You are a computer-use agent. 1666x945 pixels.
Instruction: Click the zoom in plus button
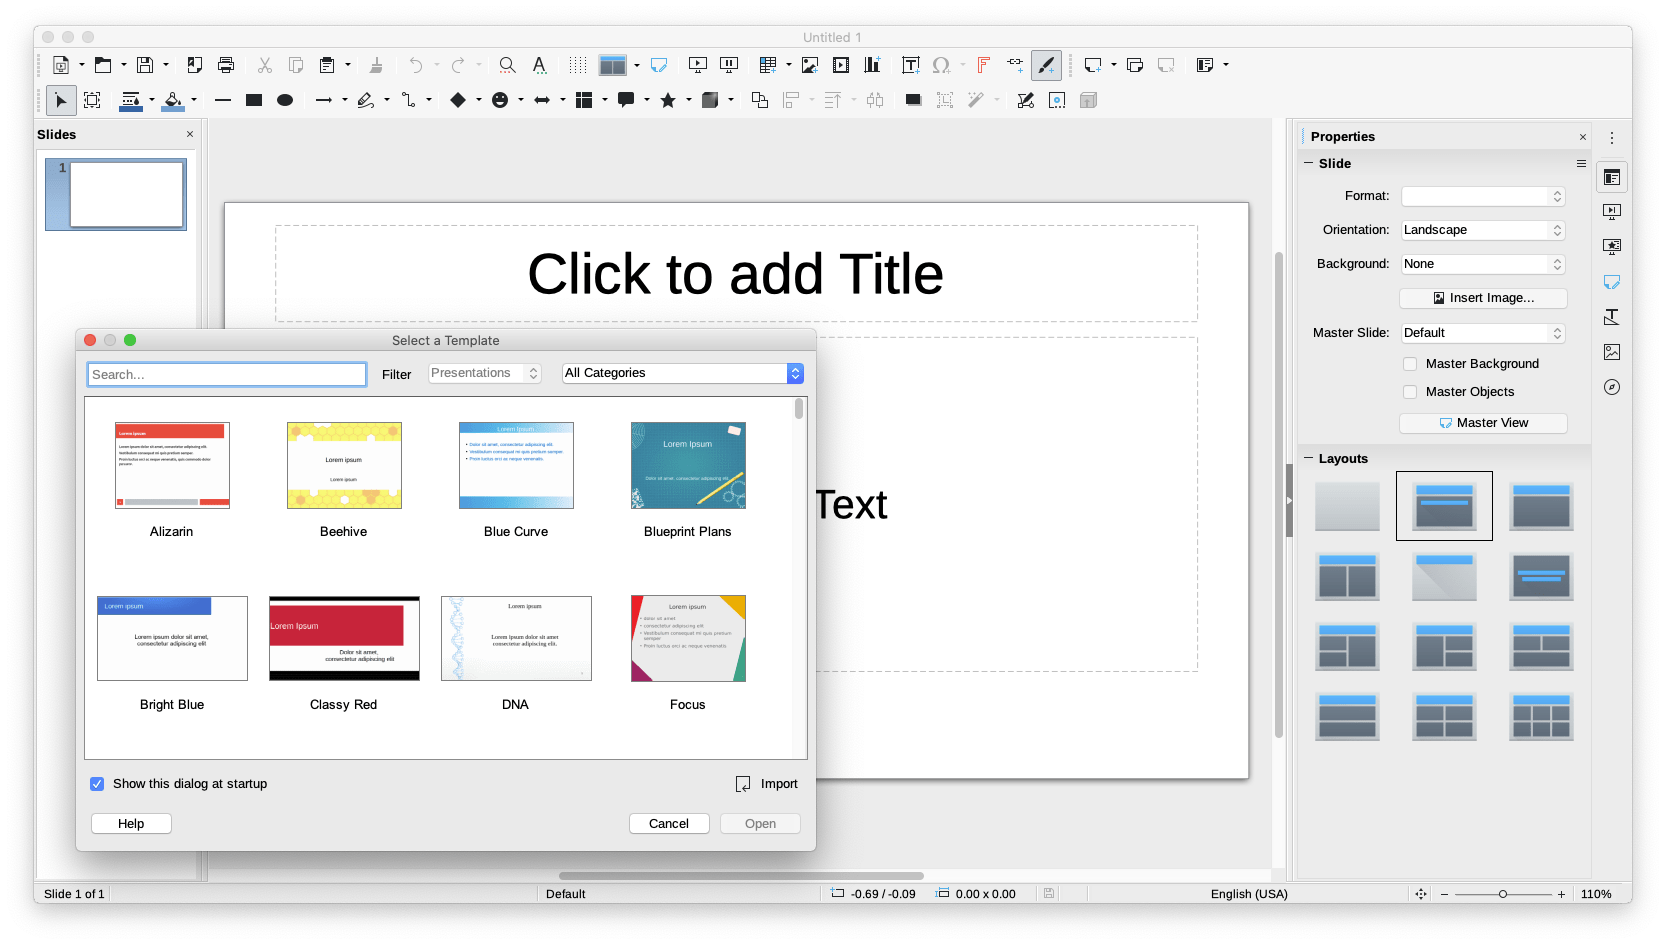tap(1561, 894)
